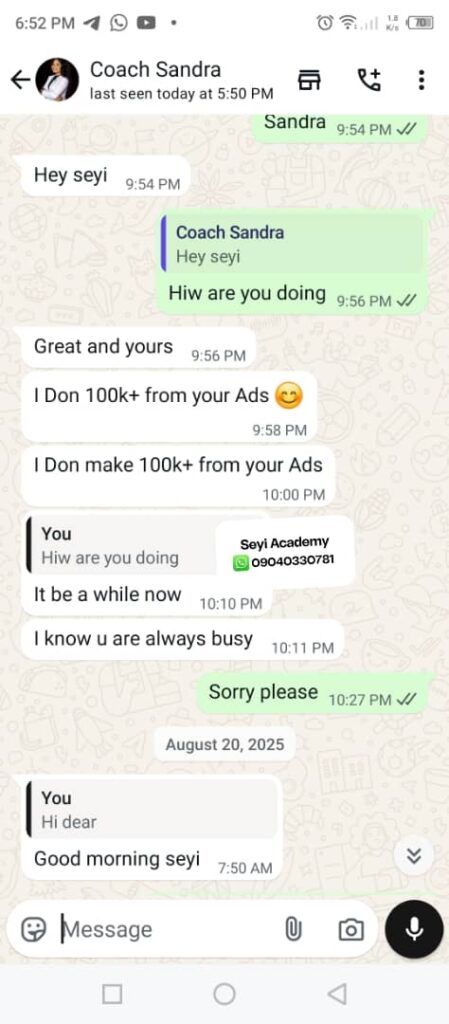Tap Android home circle navigation button

(224, 994)
